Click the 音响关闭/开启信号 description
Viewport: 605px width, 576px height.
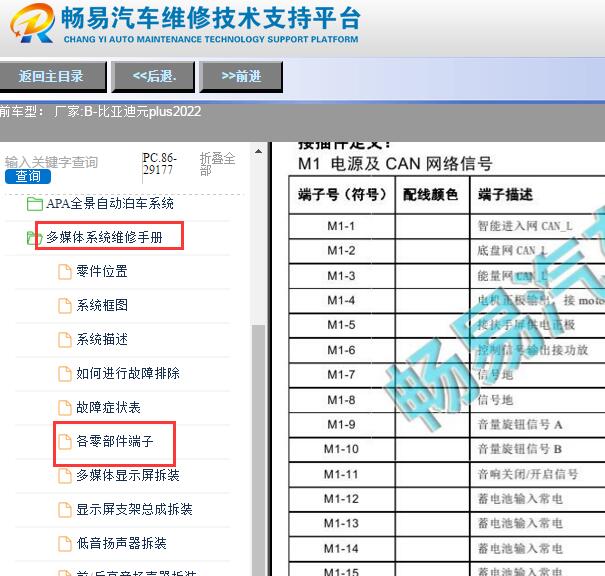click(x=528, y=474)
